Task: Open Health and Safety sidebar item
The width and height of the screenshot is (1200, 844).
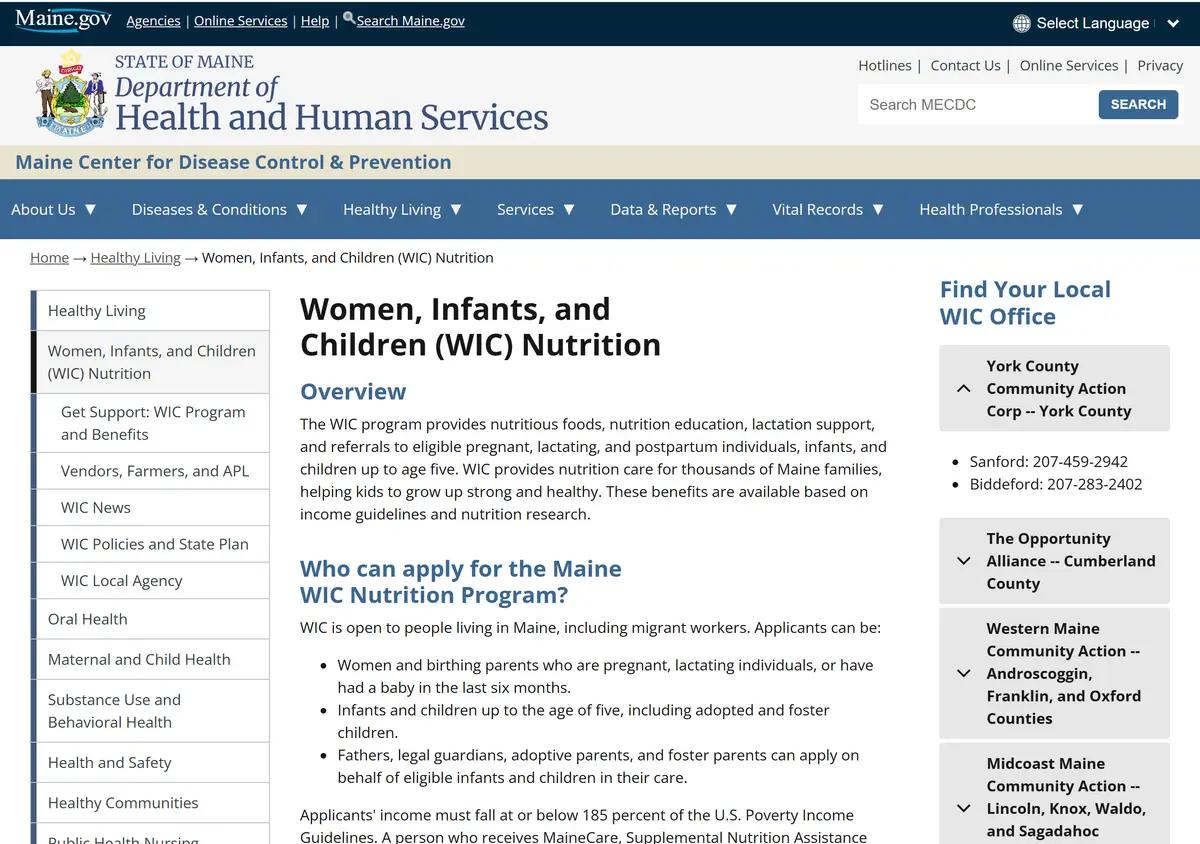Action: 150,762
